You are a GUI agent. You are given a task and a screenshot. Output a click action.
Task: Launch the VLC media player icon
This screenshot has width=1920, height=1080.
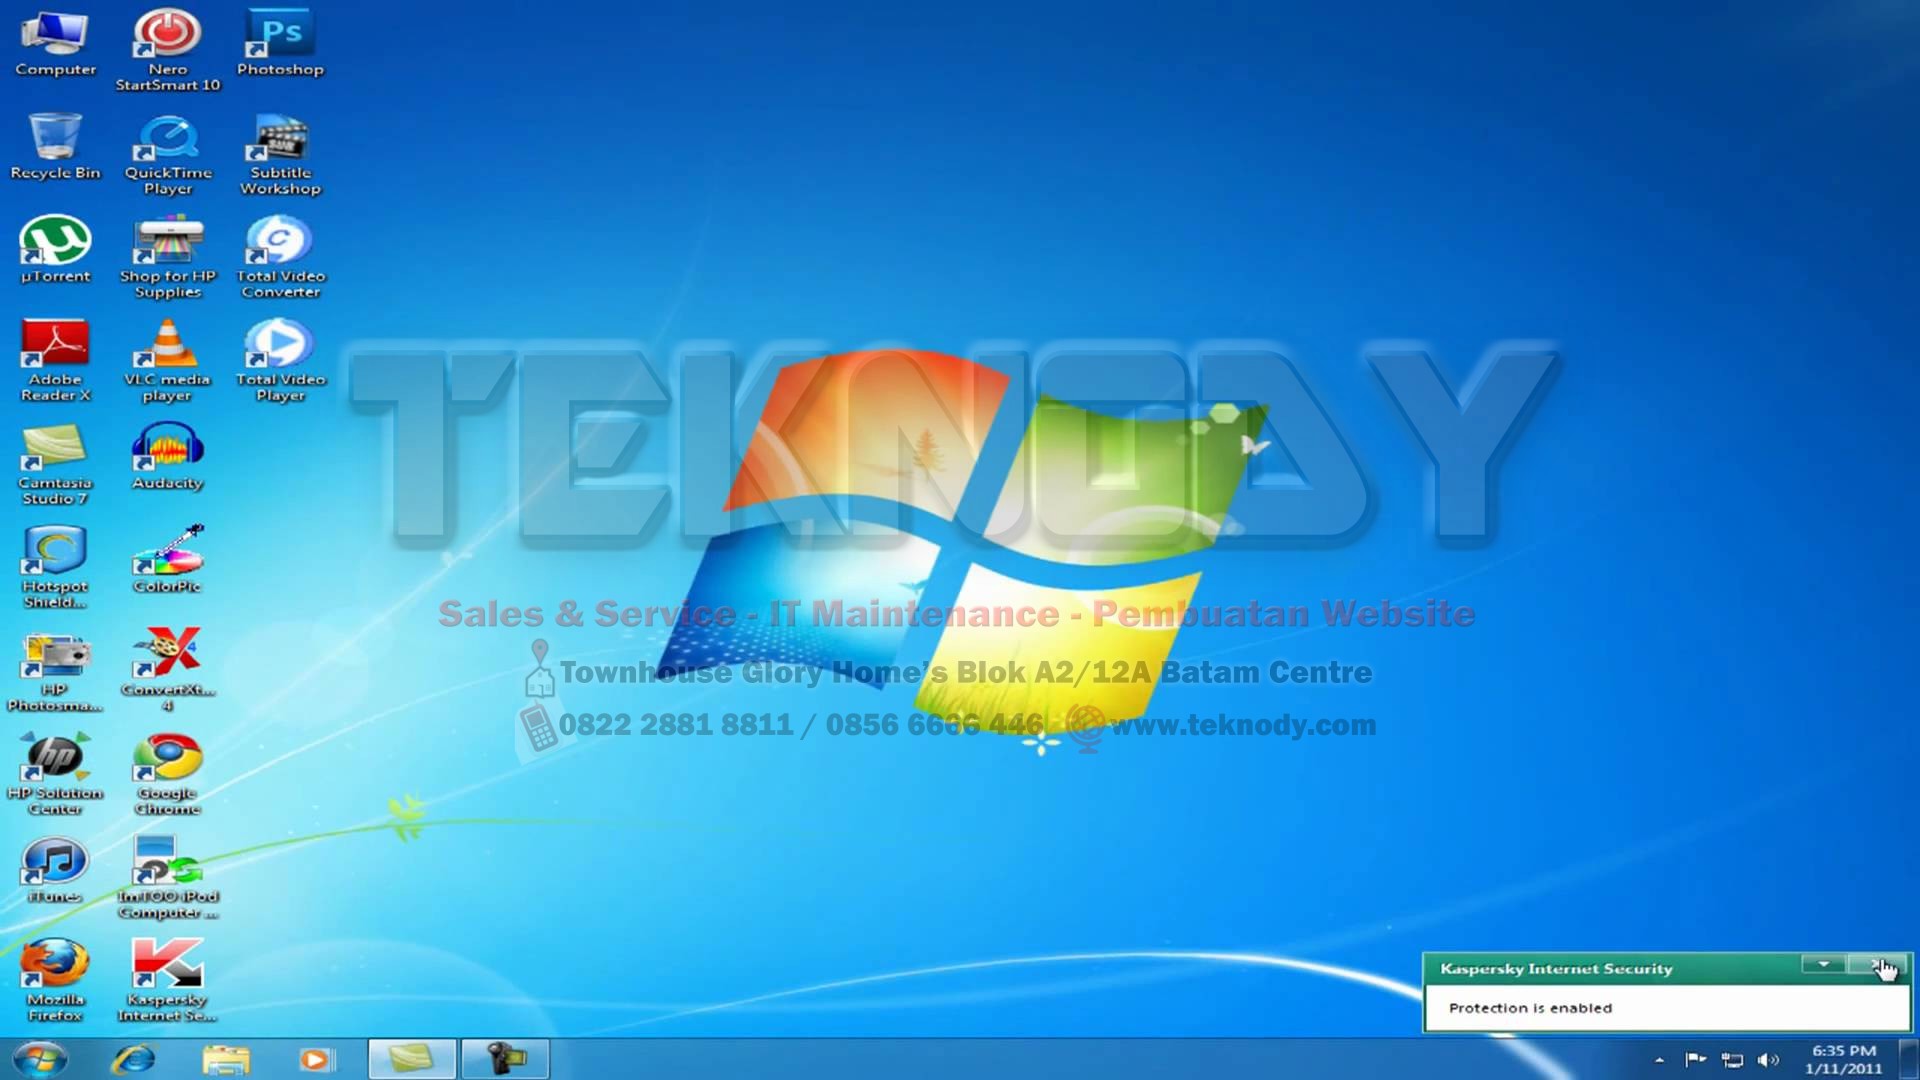pos(167,361)
